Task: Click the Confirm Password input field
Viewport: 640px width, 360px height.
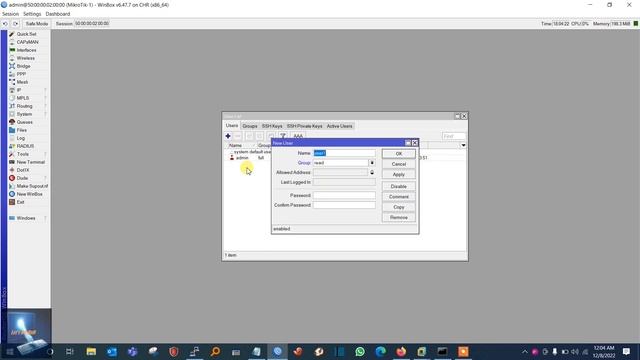Action: 344,205
